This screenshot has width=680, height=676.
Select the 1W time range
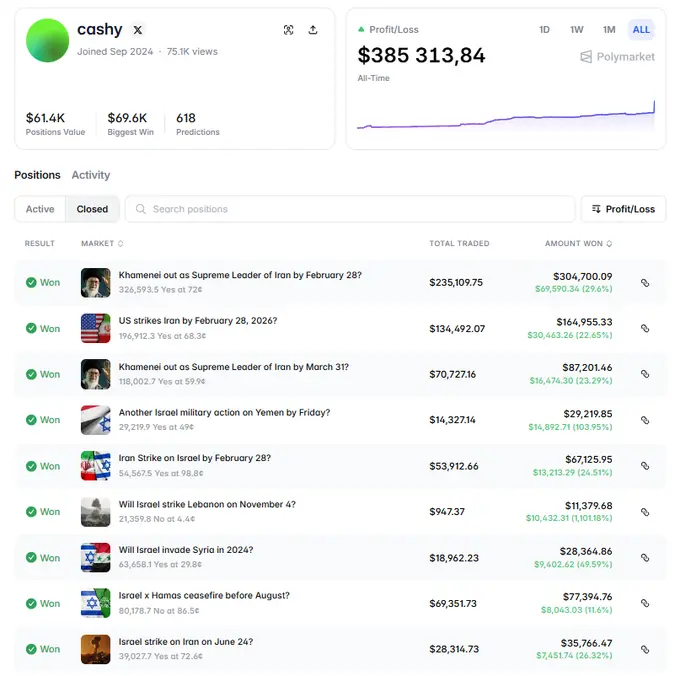[576, 29]
